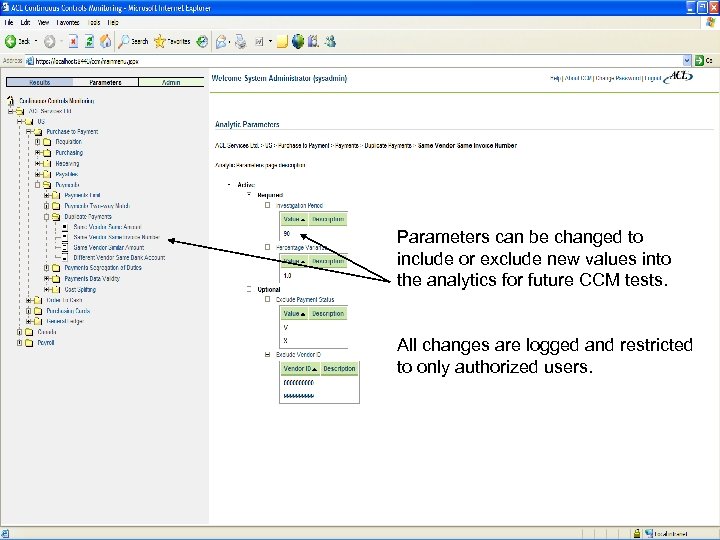Click the Stop loading icon
720x540 pixels.
click(x=73, y=42)
